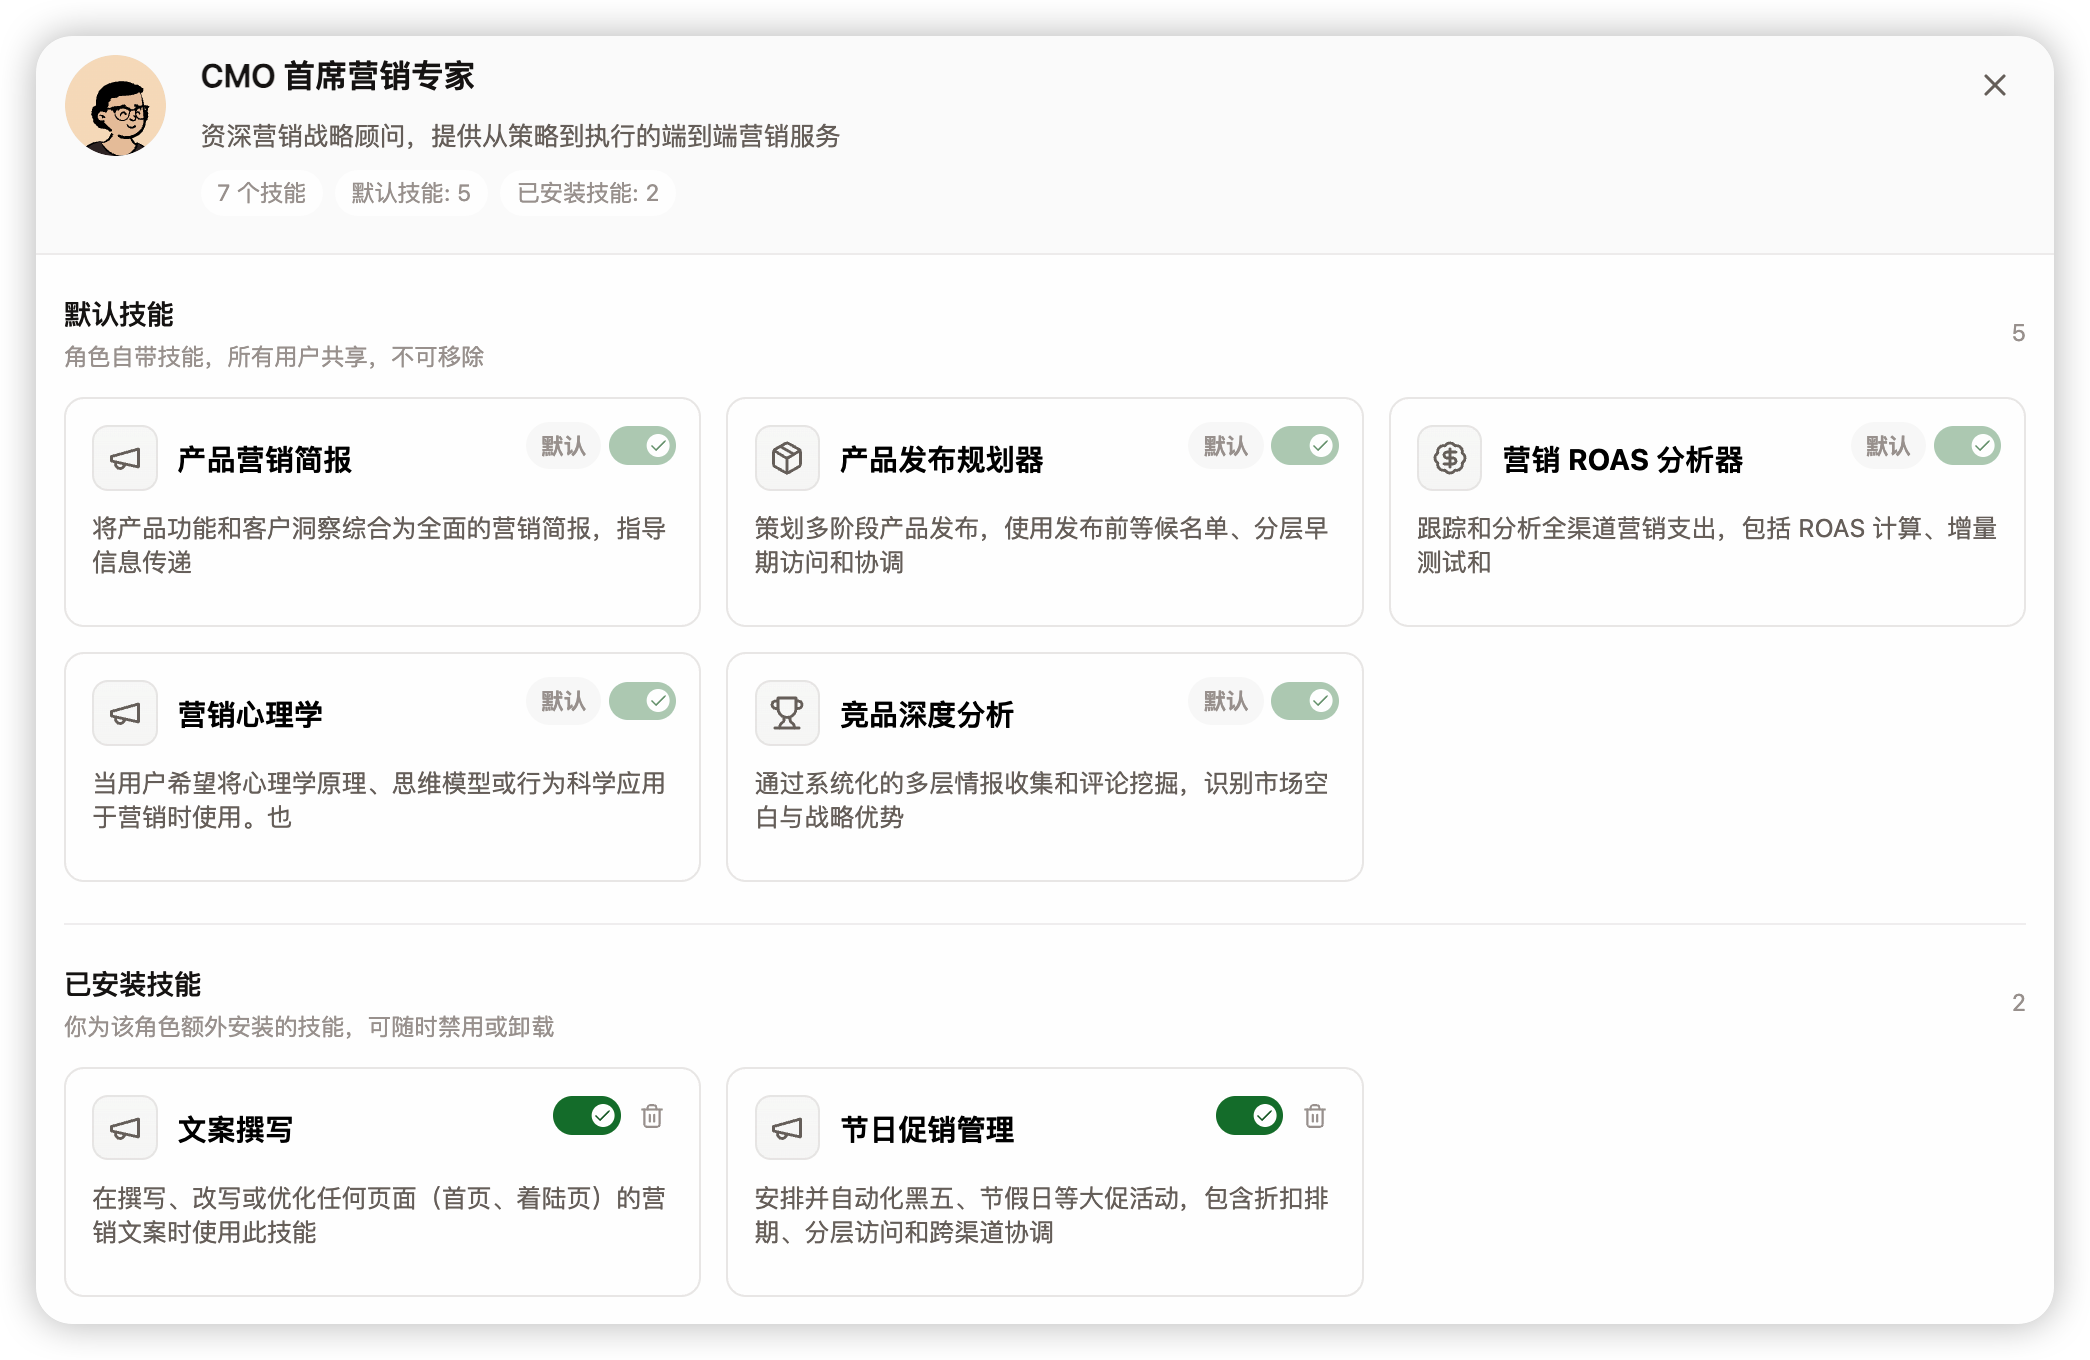The width and height of the screenshot is (2090, 1360).
Task: Click the 默认技能 section heading
Action: coord(119,314)
